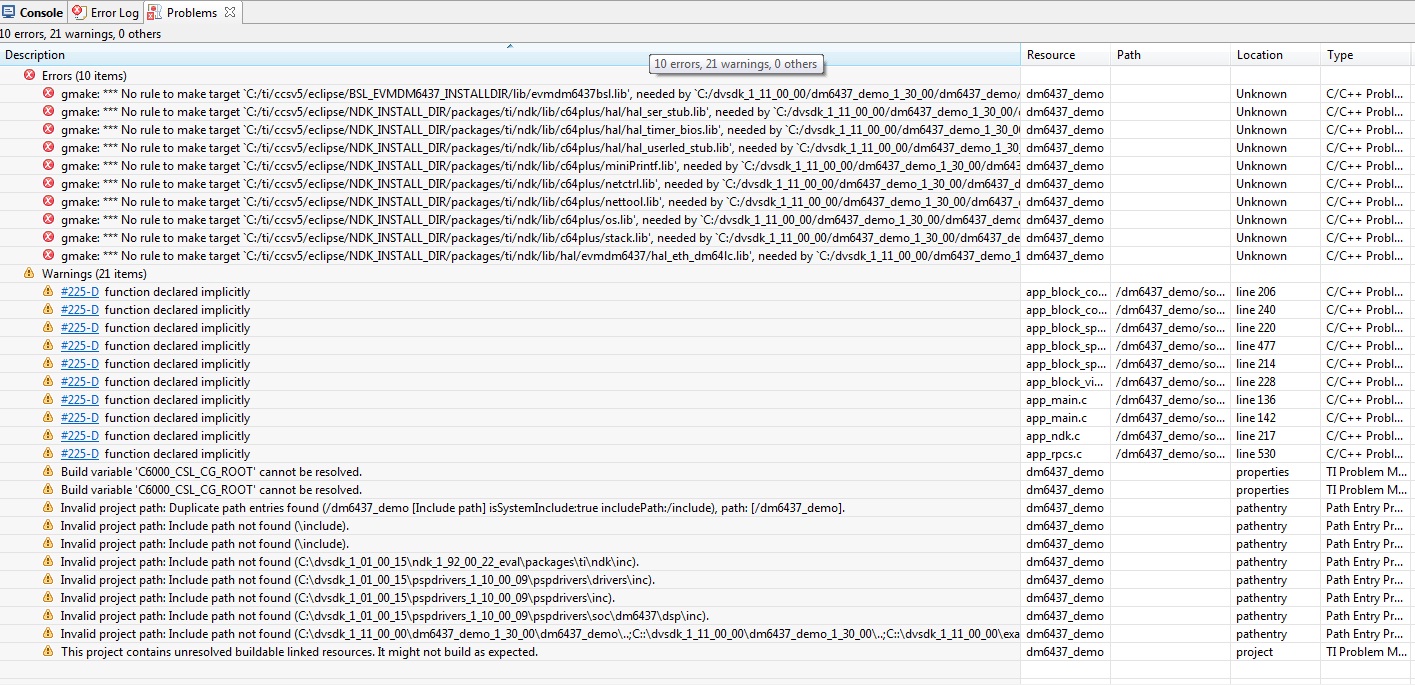Click the warning icon on the 'unresolved buildable linked resources' row

tap(47, 651)
